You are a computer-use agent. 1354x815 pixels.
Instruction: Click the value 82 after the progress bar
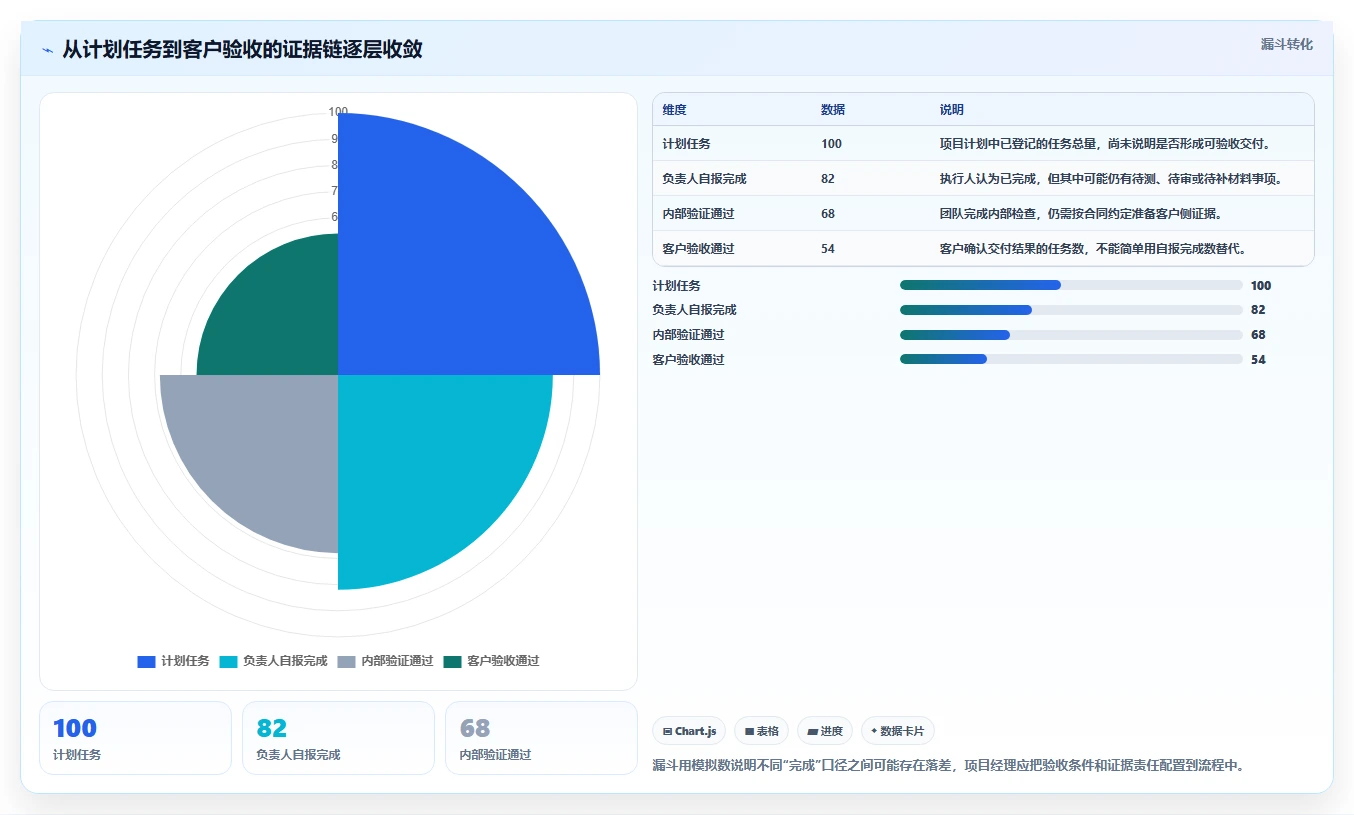pyautogui.click(x=1258, y=310)
